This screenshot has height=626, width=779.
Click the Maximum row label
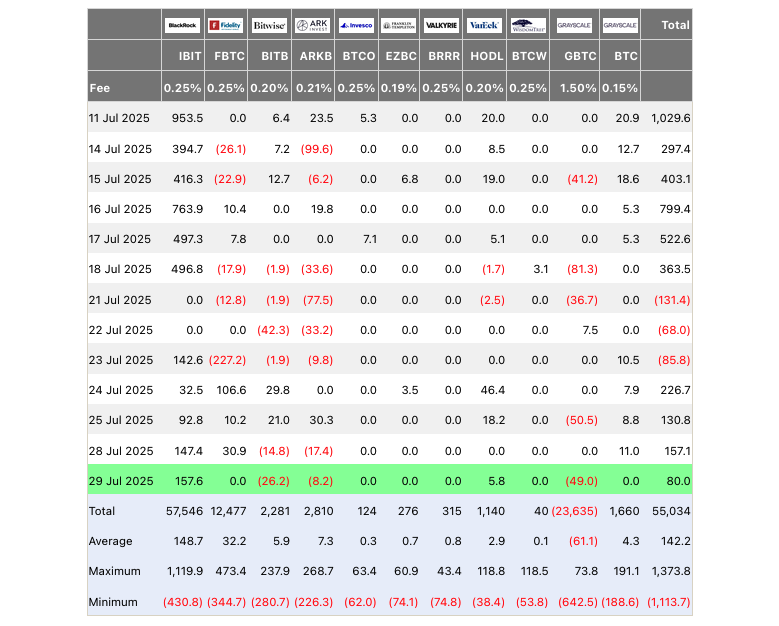click(114, 571)
